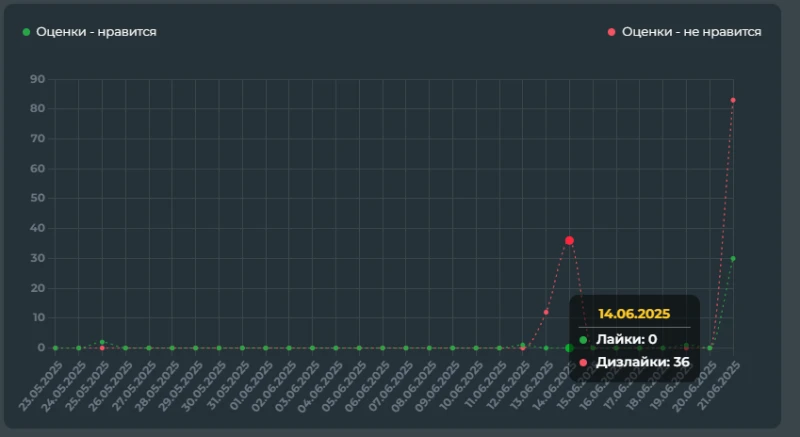Click the tooltip row 'Лайки: 0'
Image resolution: width=800 pixels, height=437 pixels.
pyautogui.click(x=618, y=340)
